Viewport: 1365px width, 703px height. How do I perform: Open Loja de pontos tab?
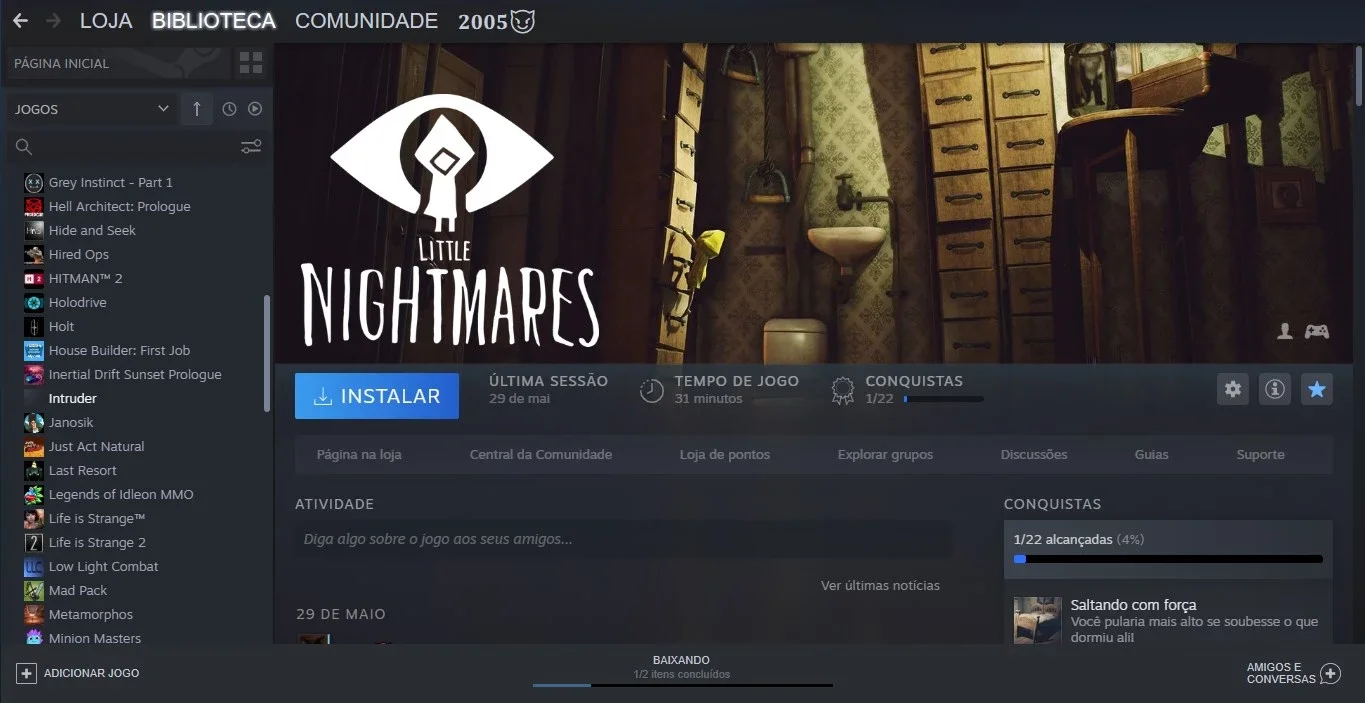point(725,454)
